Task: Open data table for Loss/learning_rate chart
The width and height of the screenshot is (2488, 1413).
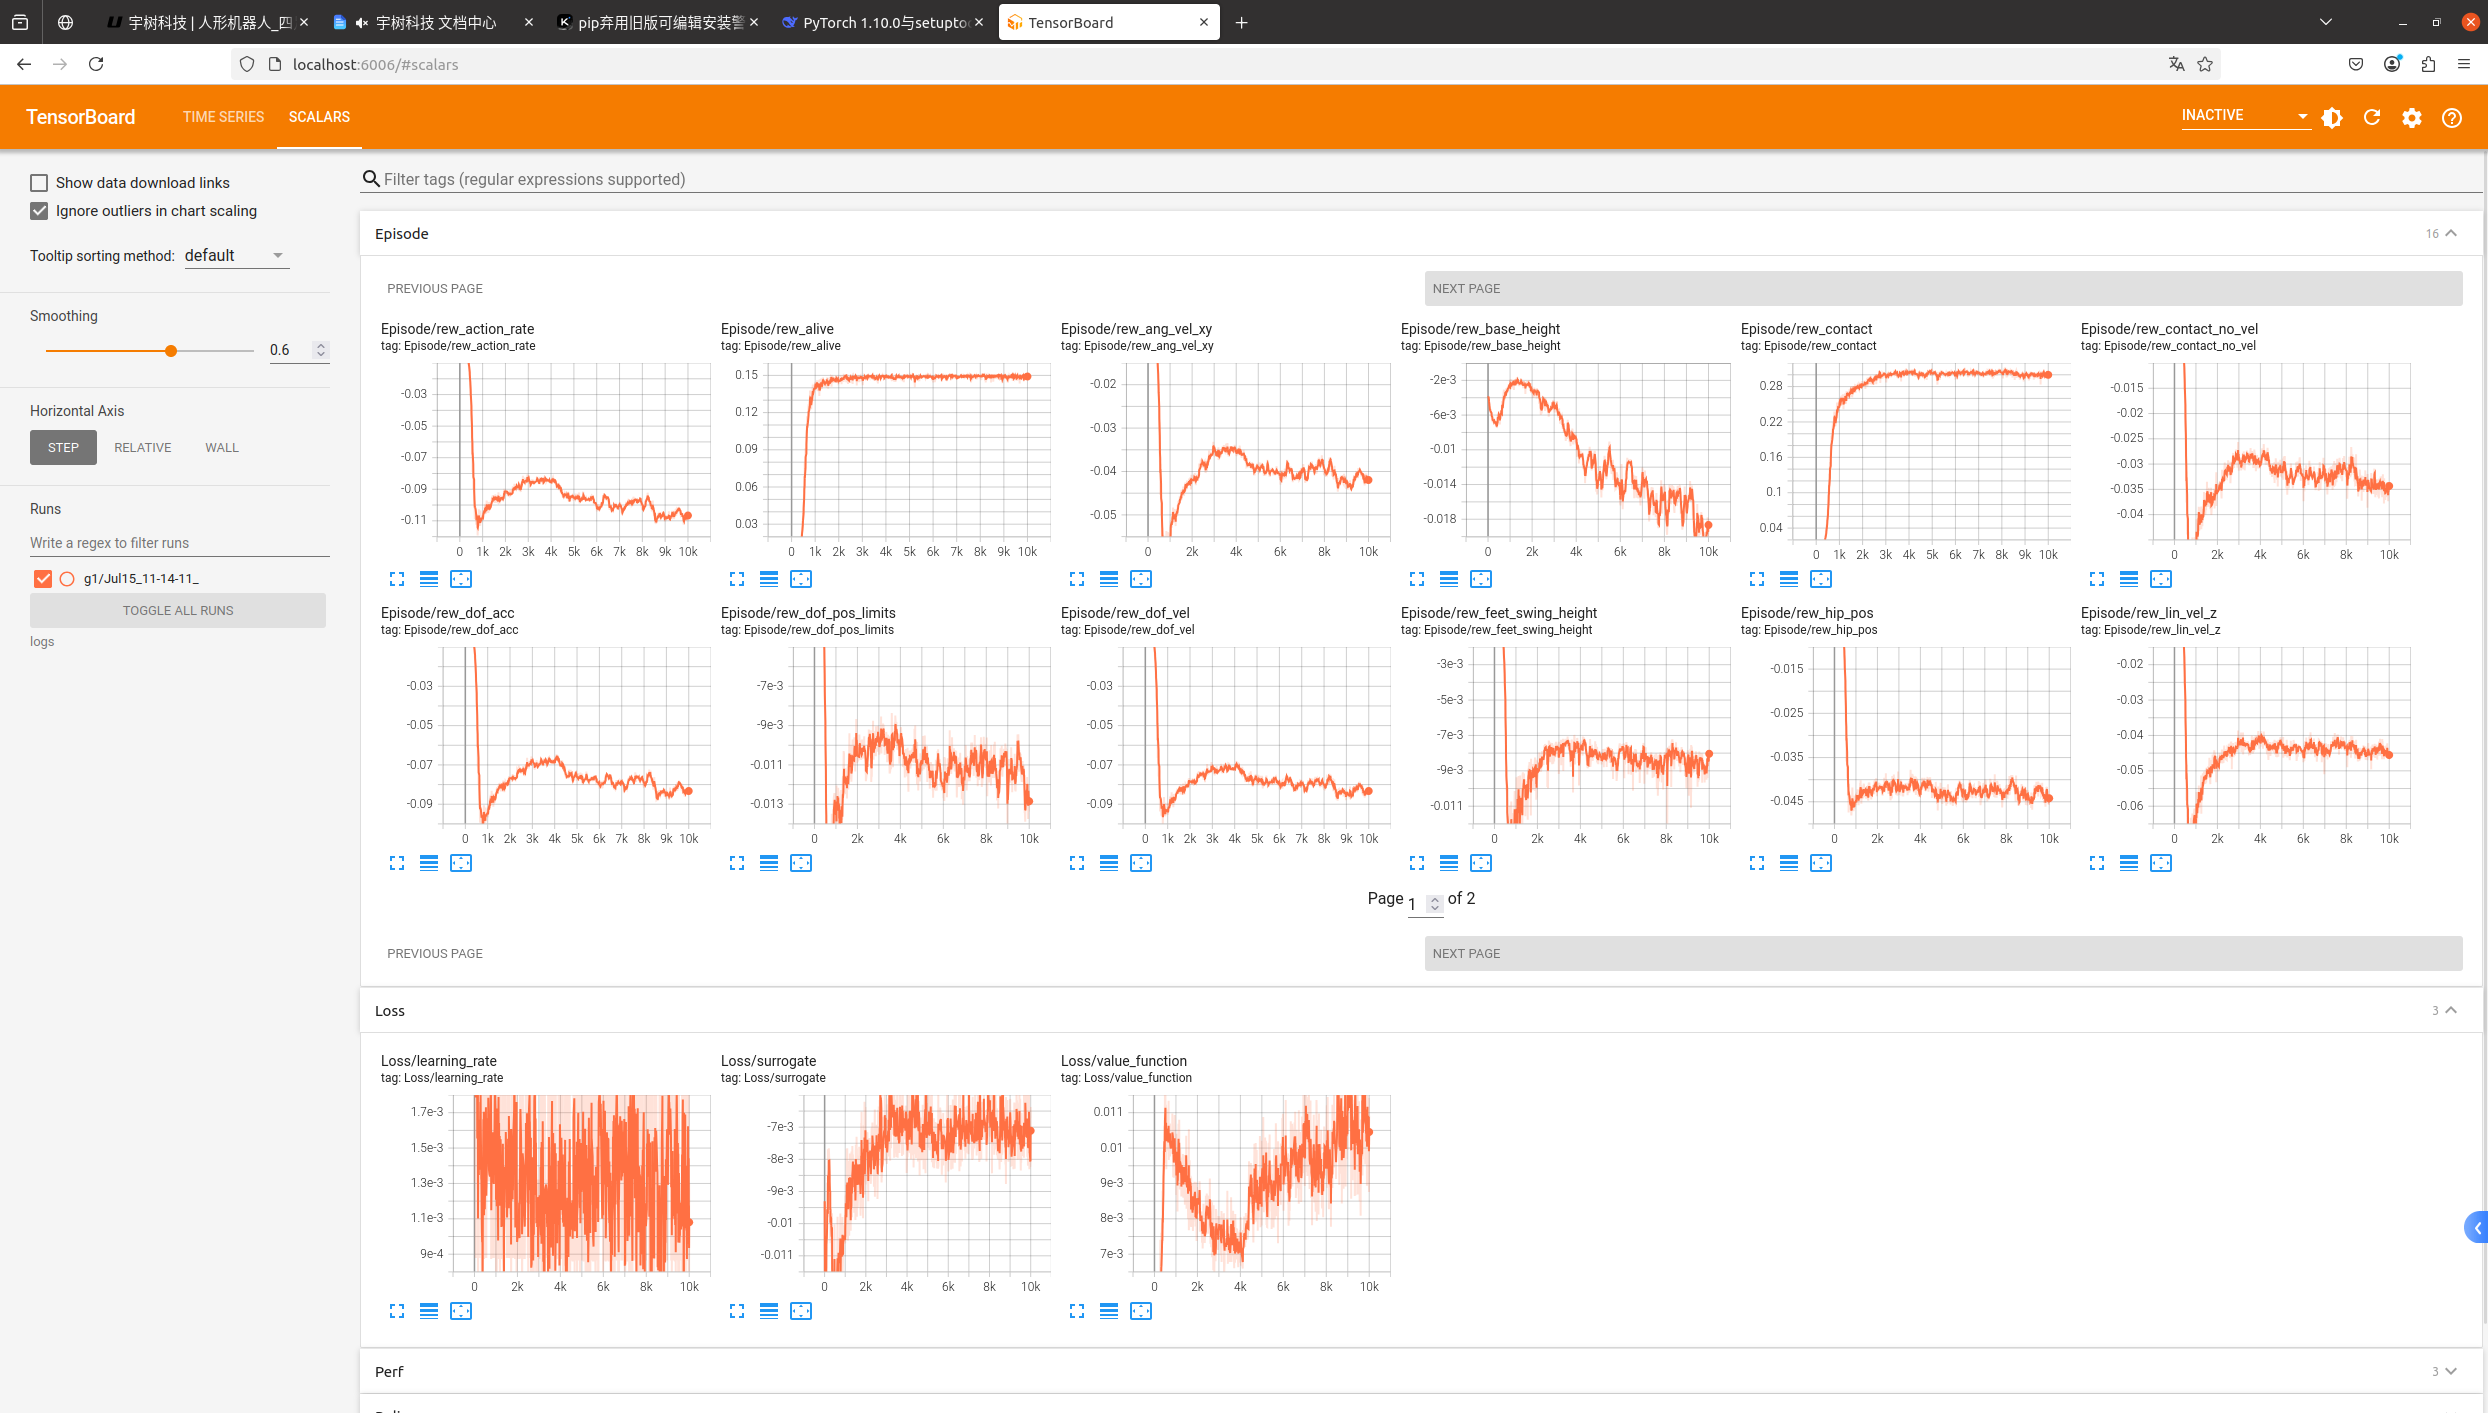Action: point(429,1311)
